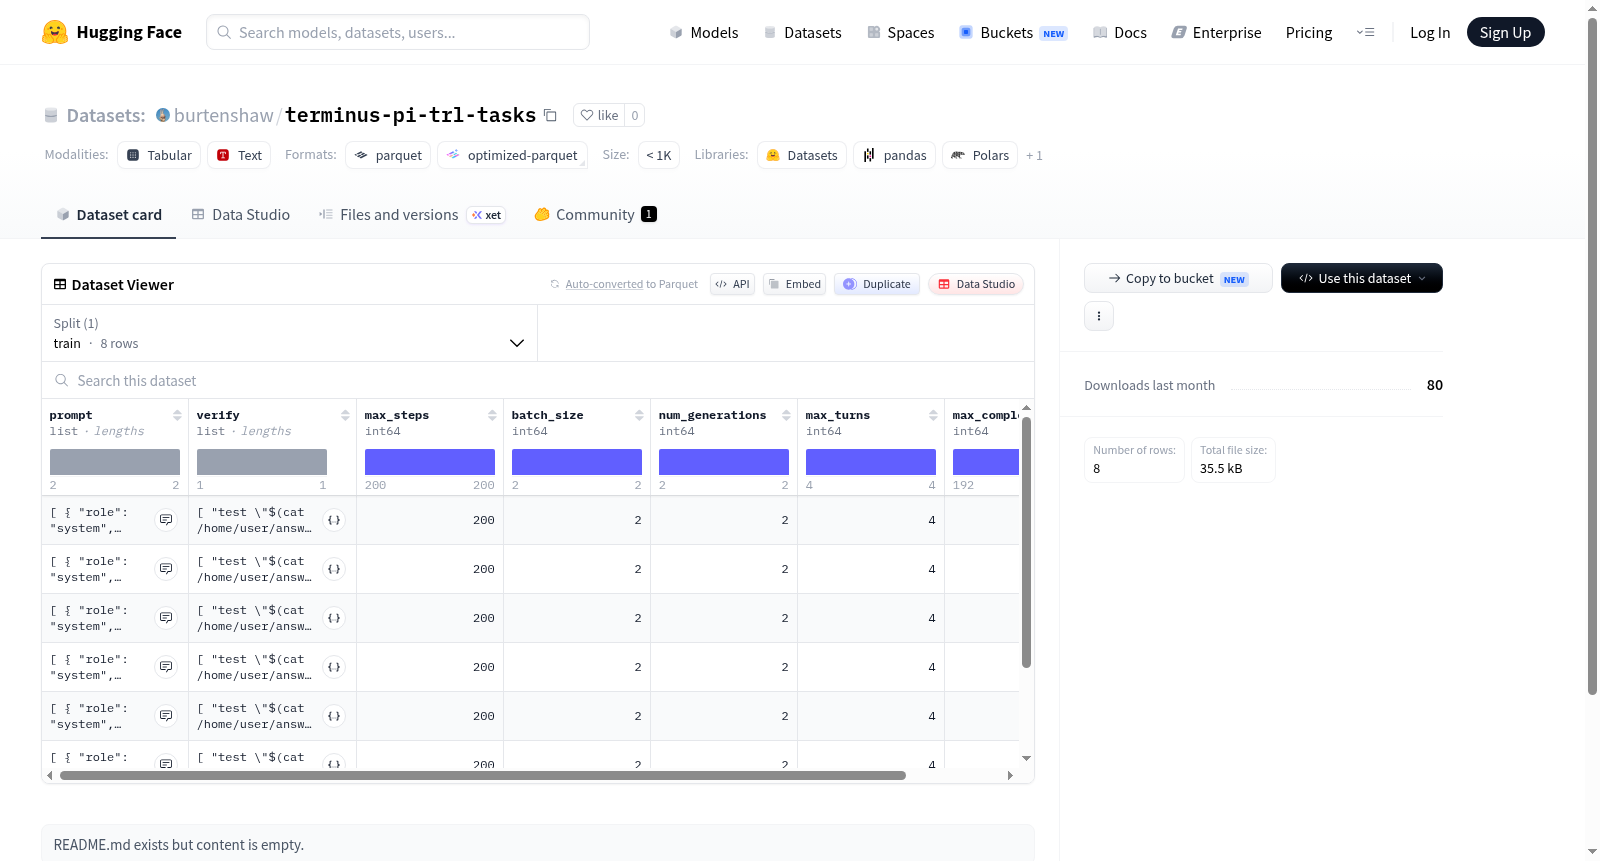Go to the Pricing page
Image resolution: width=1600 pixels, height=861 pixels.
click(x=1309, y=32)
